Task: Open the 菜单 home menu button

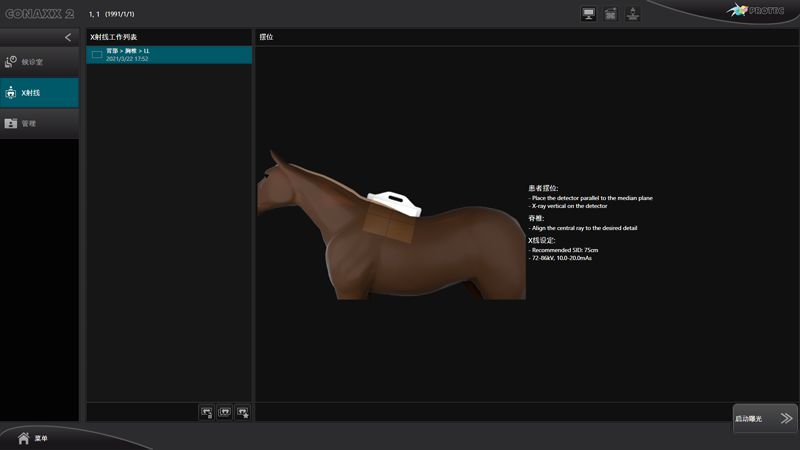Action: click(32, 438)
